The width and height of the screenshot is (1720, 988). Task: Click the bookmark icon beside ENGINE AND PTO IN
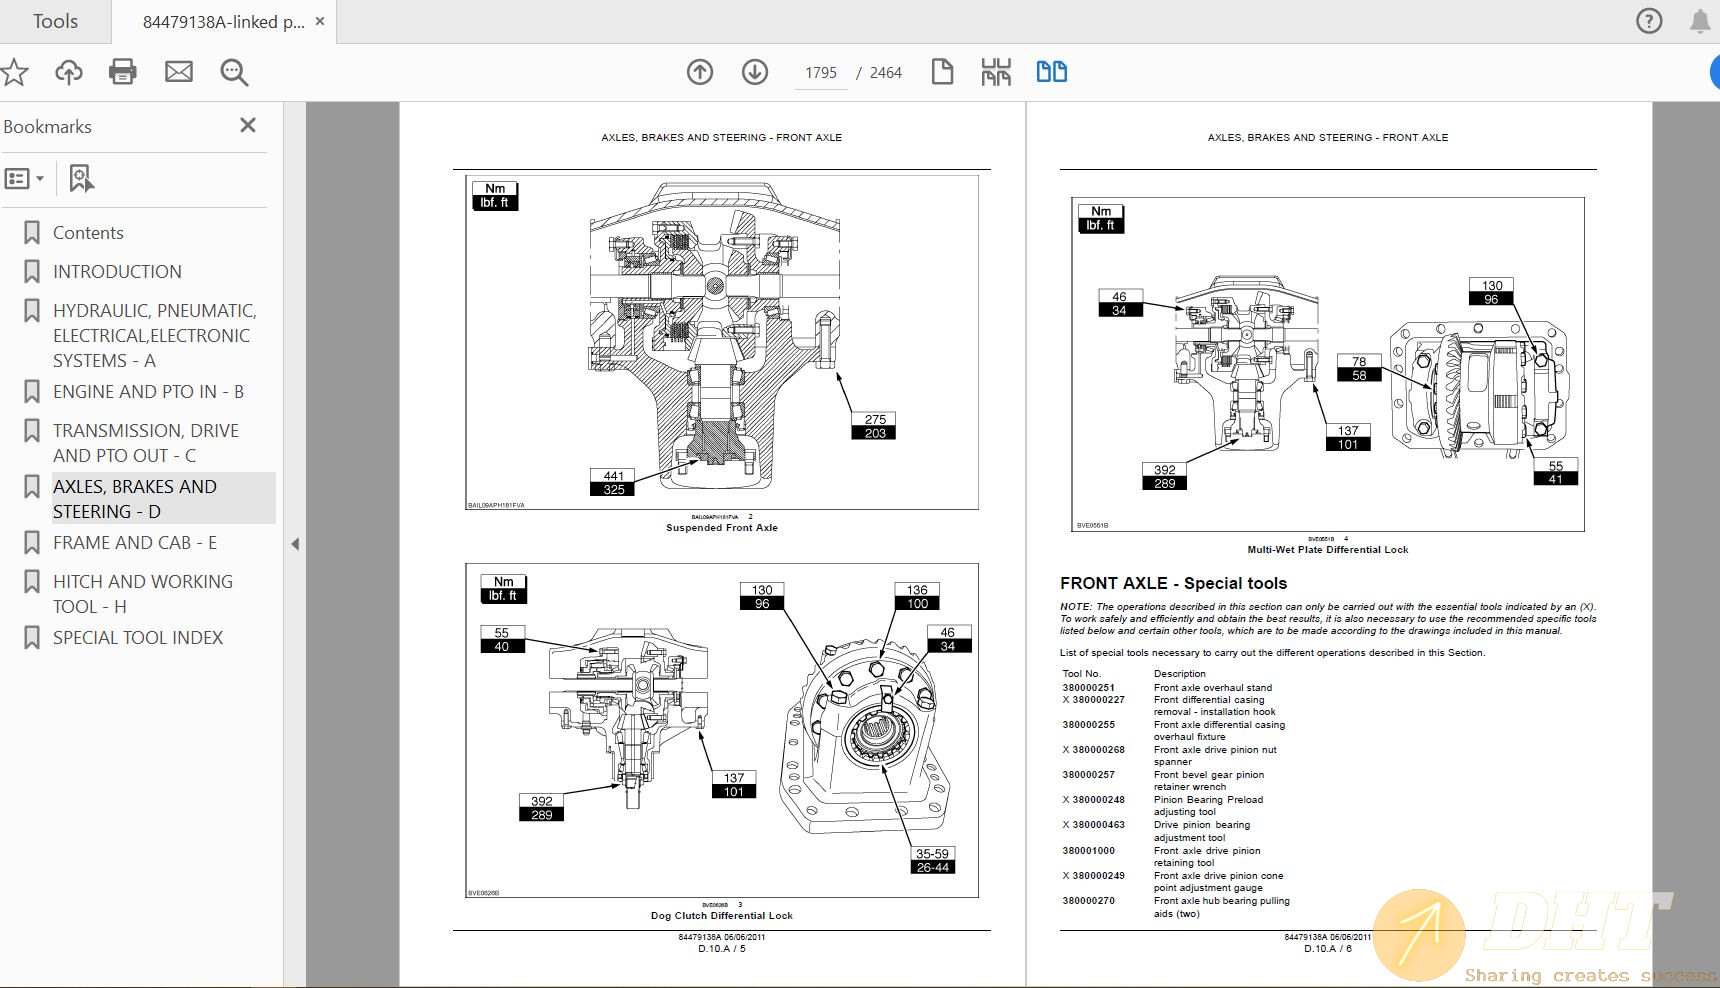(32, 392)
